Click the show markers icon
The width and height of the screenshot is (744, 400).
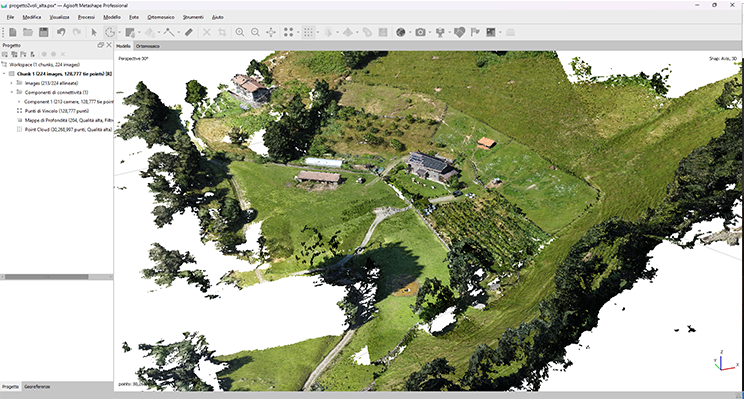[x=440, y=32]
